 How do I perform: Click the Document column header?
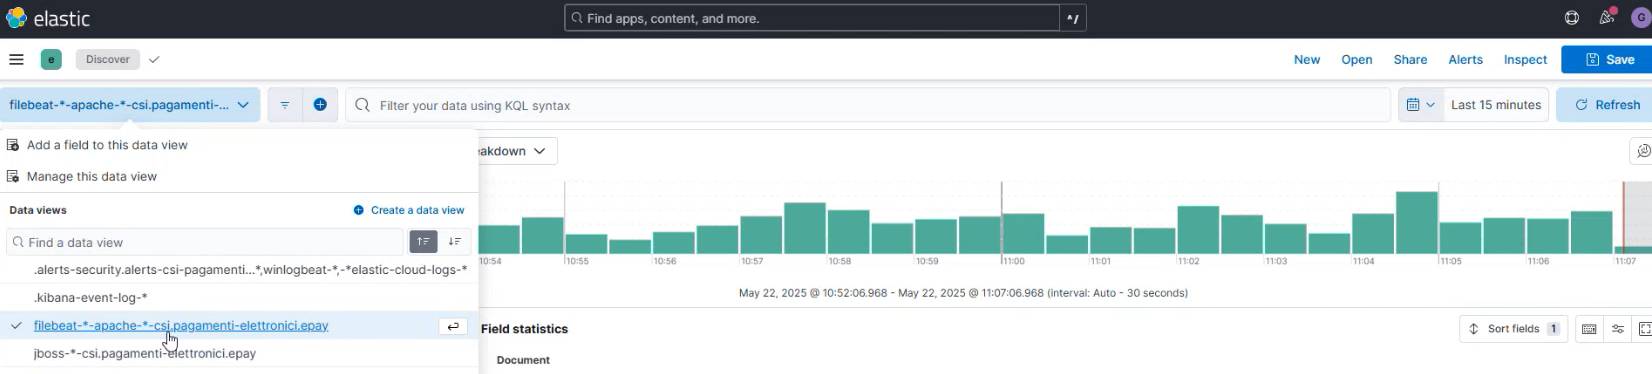coord(523,360)
